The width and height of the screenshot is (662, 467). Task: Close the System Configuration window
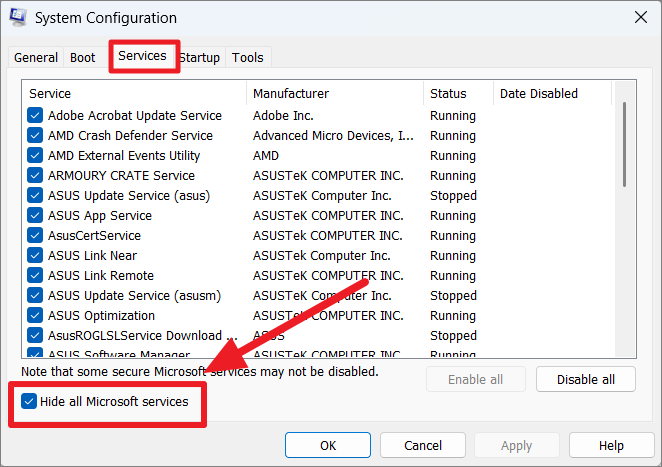[640, 18]
